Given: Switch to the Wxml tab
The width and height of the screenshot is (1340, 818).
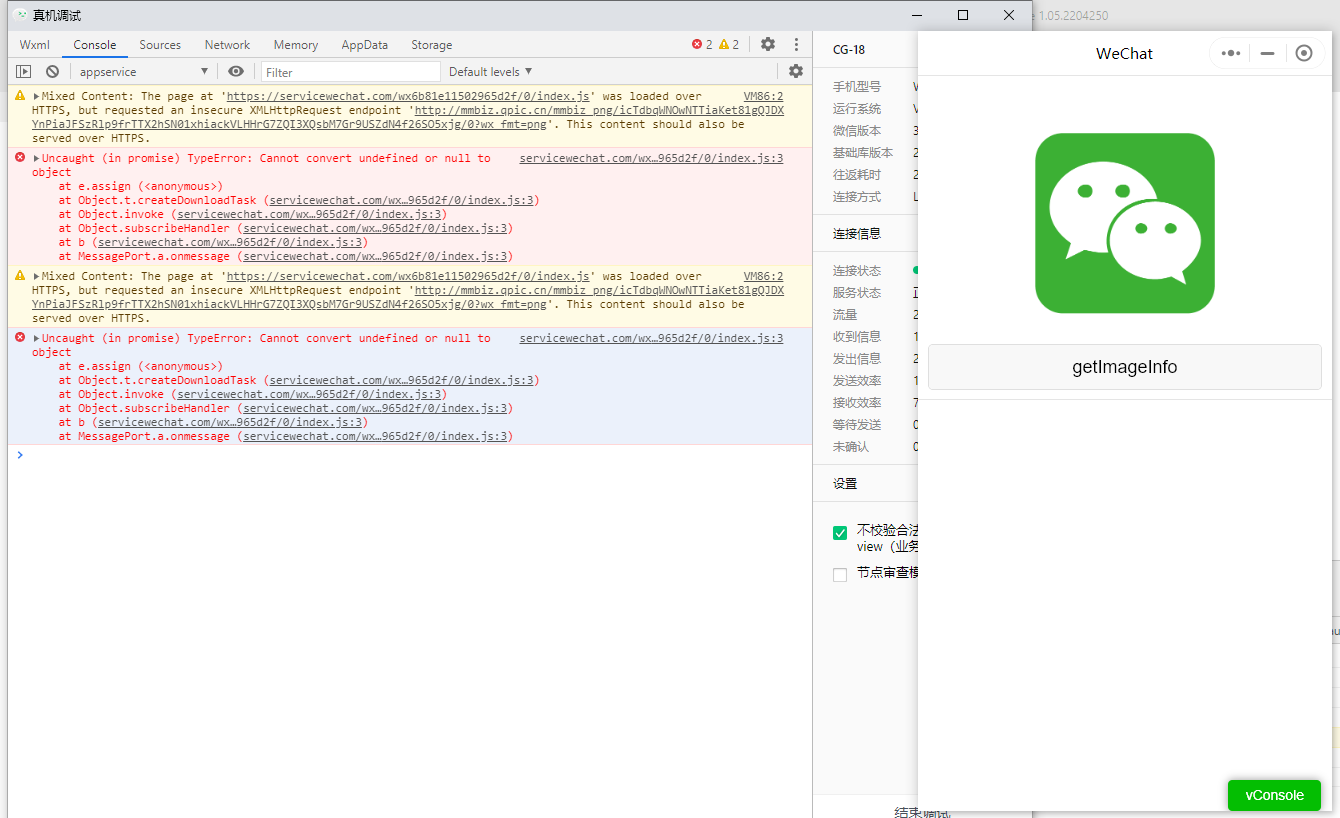Looking at the screenshot, I should coord(35,45).
